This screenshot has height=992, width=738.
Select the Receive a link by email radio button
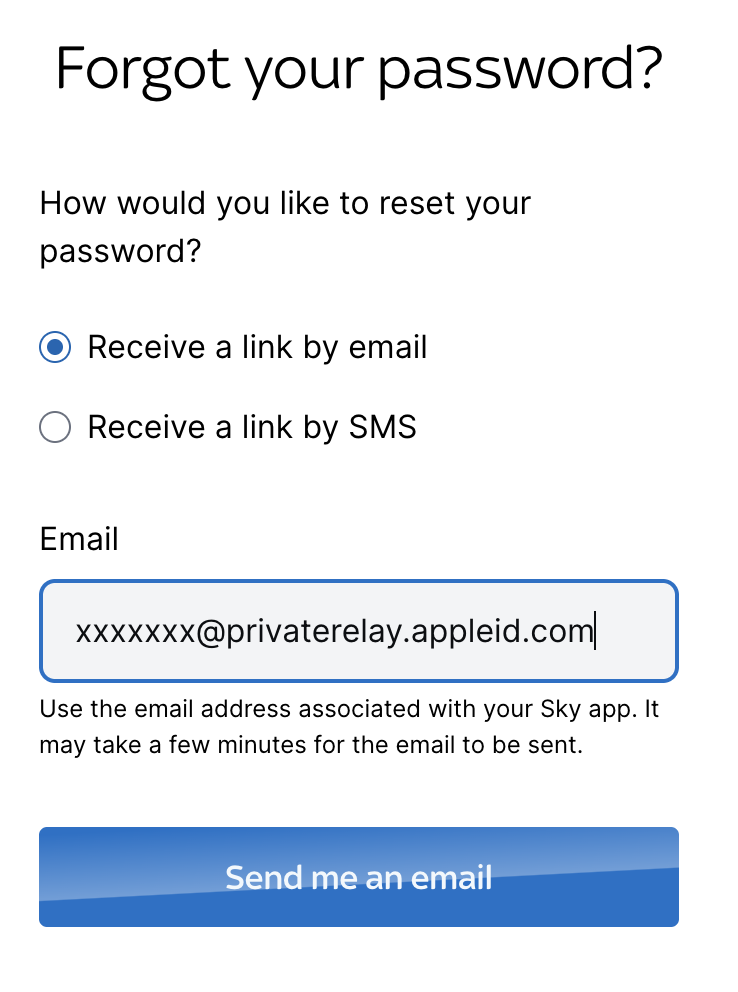pos(55,347)
